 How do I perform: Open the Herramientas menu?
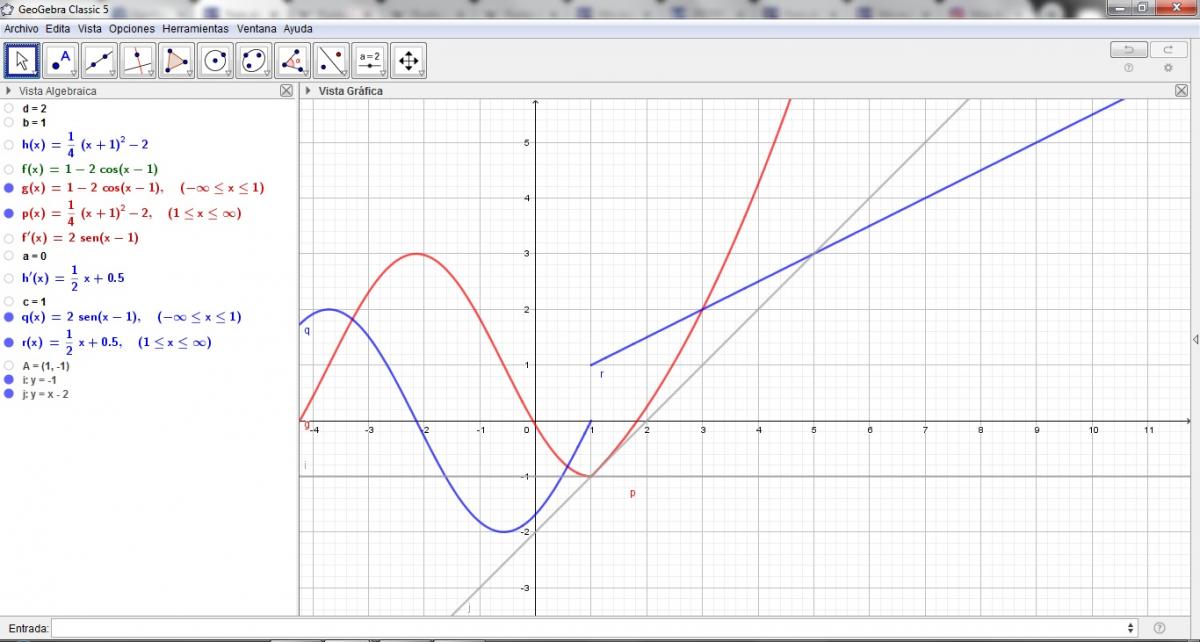(195, 29)
